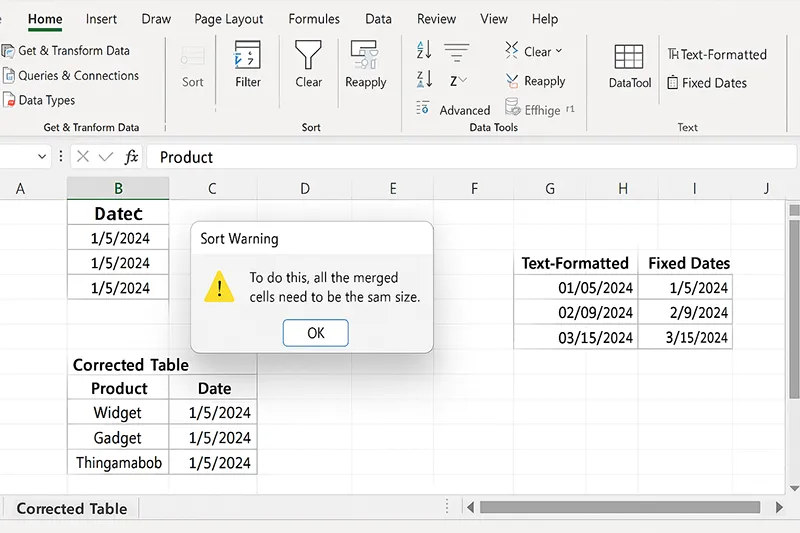Select the Corrected Table title cell
Screen dimensions: 800x533
pos(131,365)
